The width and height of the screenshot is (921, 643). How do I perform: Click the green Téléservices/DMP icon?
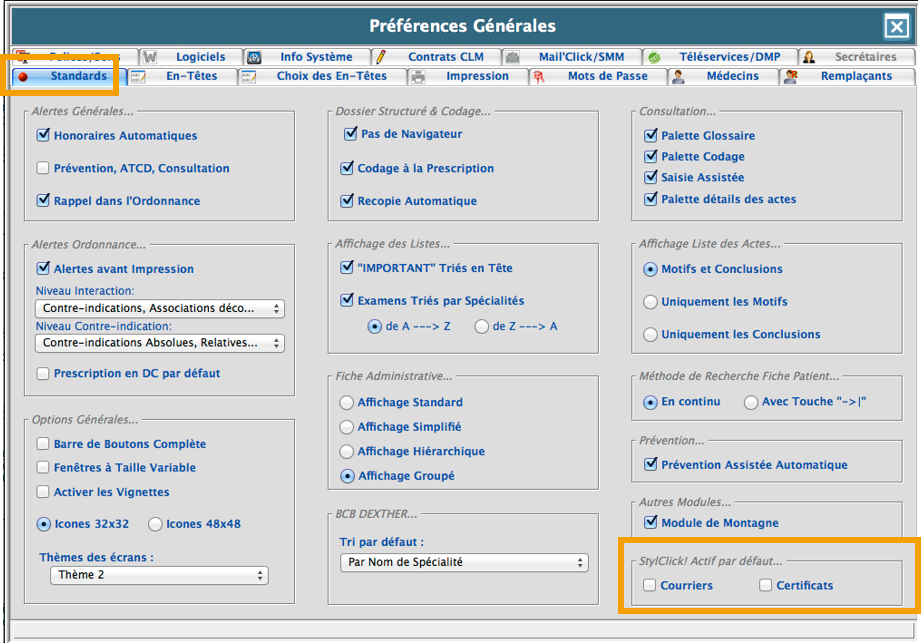653,57
